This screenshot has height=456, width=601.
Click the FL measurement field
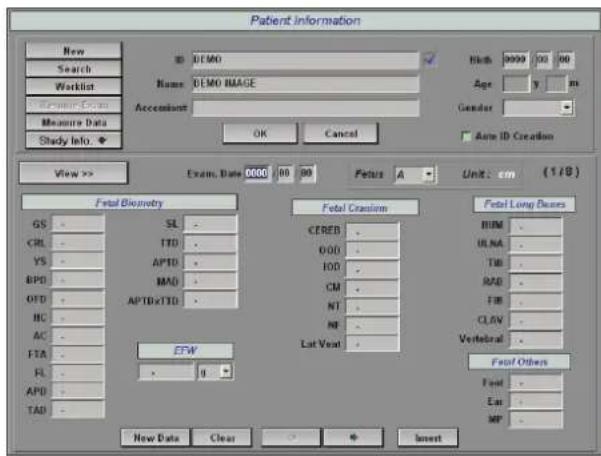click(78, 372)
